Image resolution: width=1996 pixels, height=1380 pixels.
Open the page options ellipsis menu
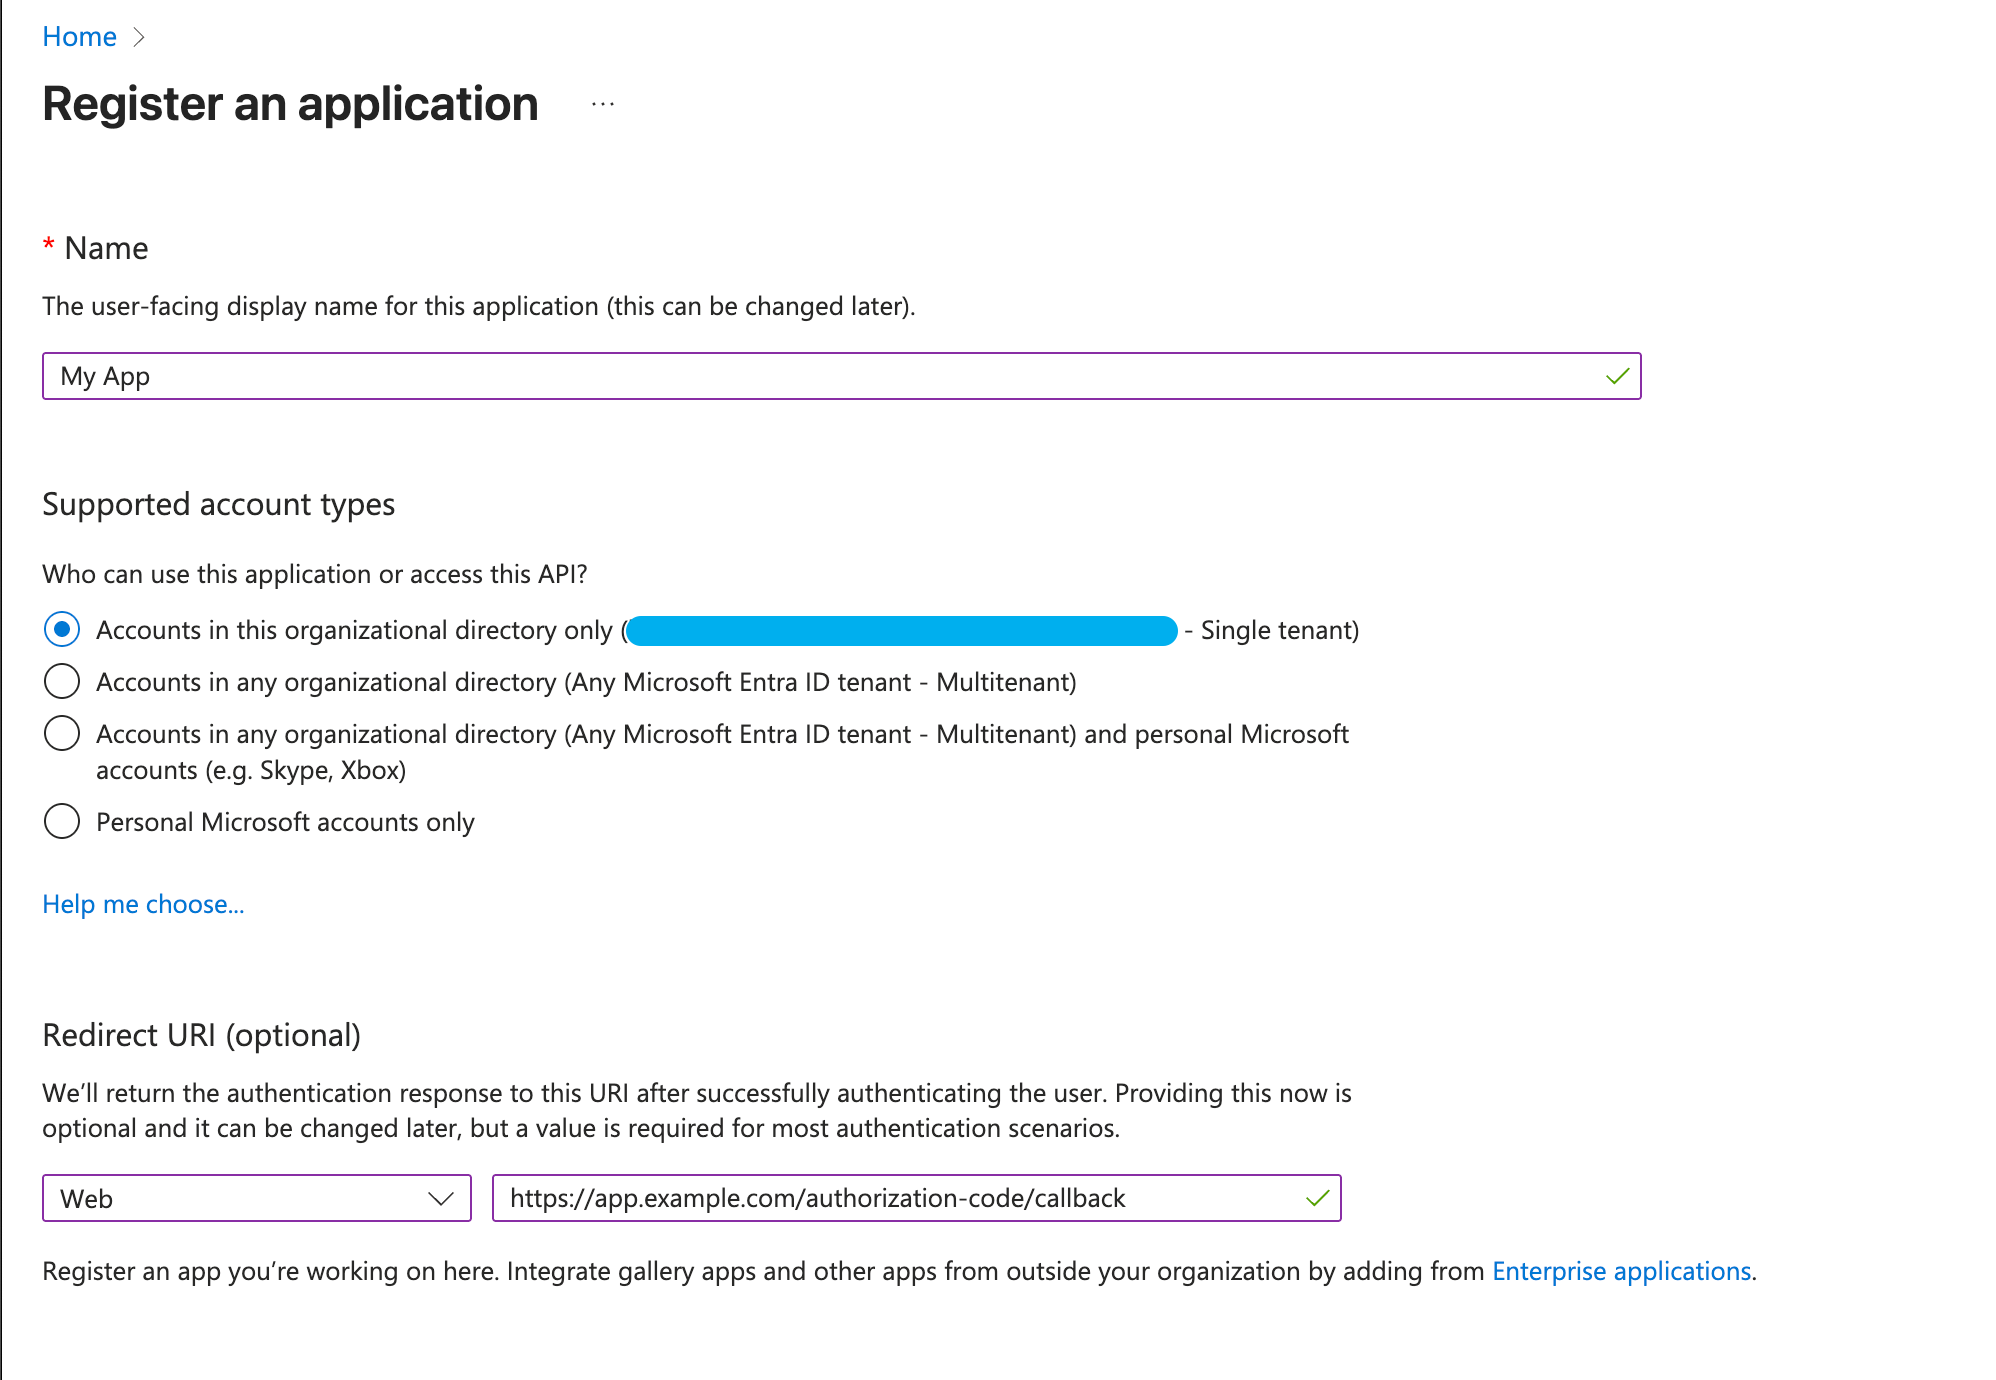click(x=601, y=104)
